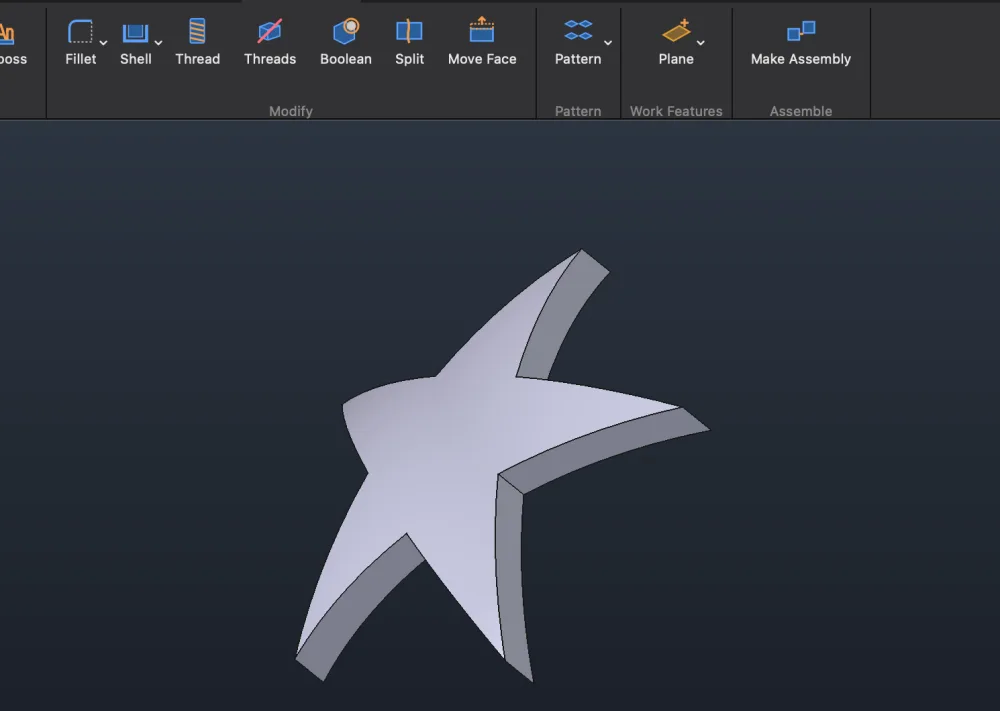Select the Fillet tool
The image size is (1000, 711).
tap(80, 42)
